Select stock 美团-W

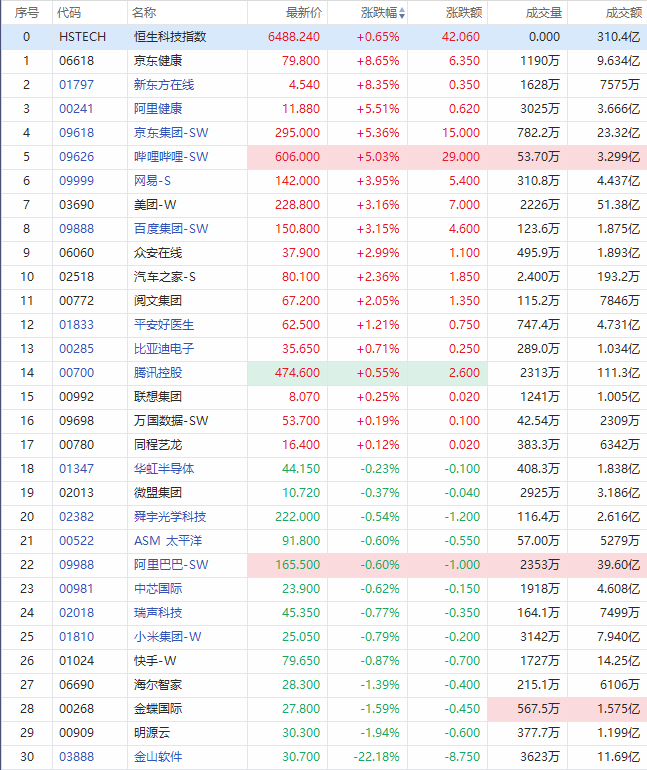click(x=155, y=205)
